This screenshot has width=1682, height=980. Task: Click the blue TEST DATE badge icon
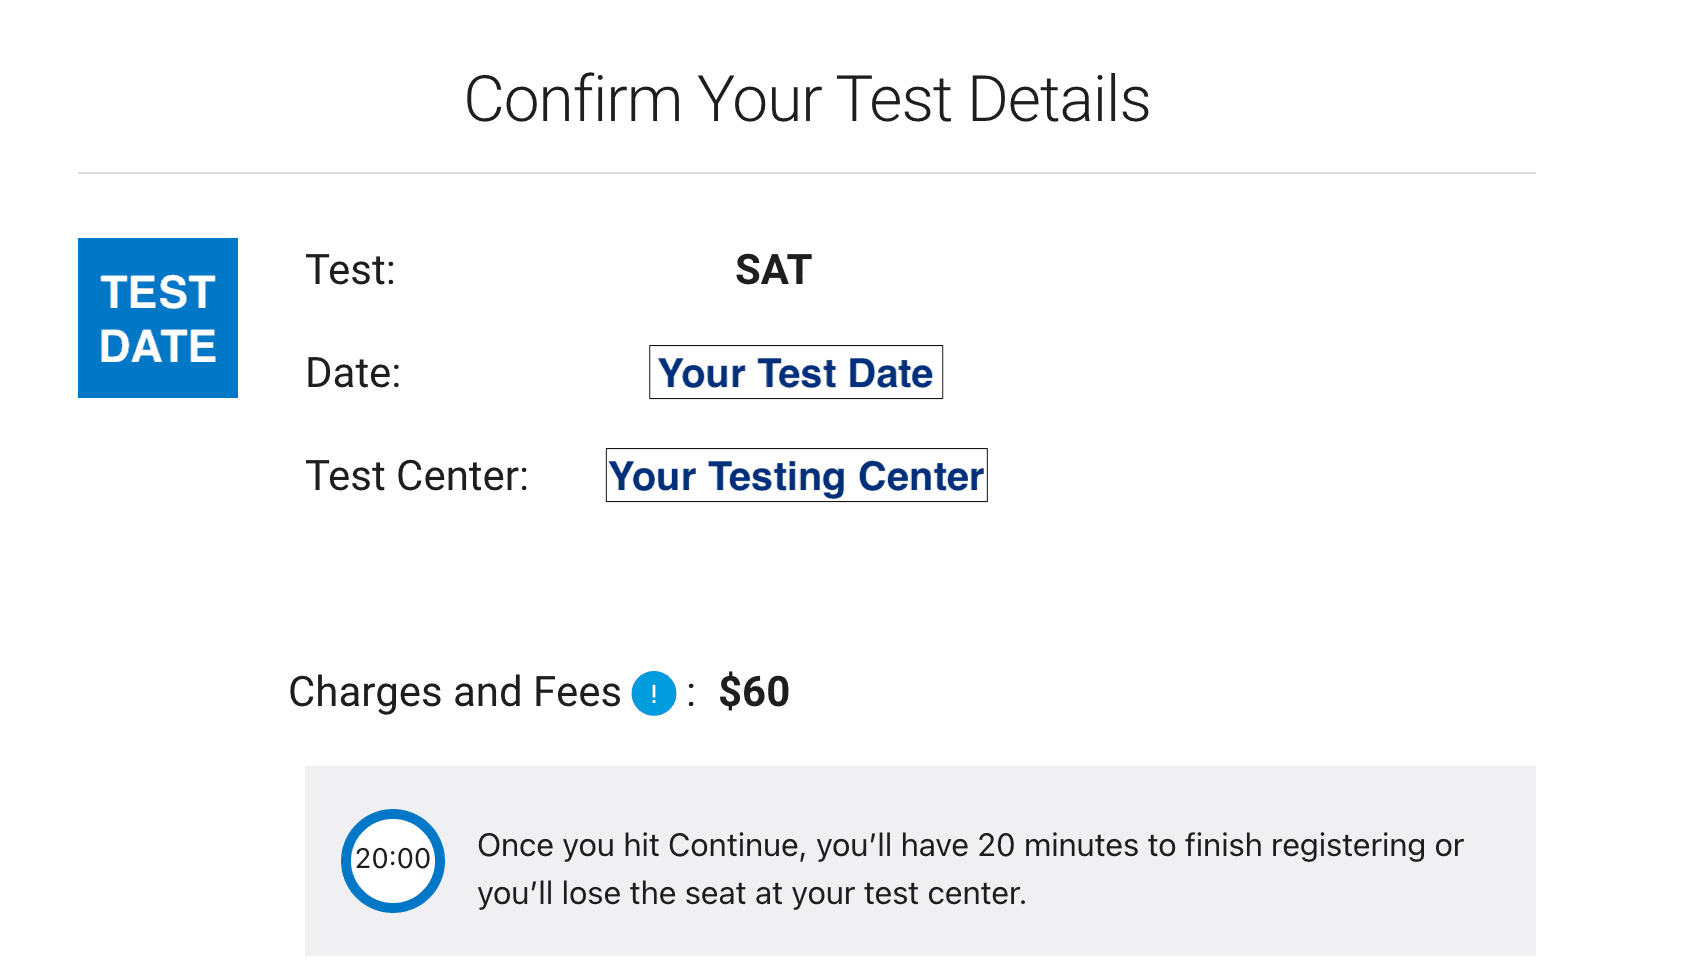click(158, 318)
